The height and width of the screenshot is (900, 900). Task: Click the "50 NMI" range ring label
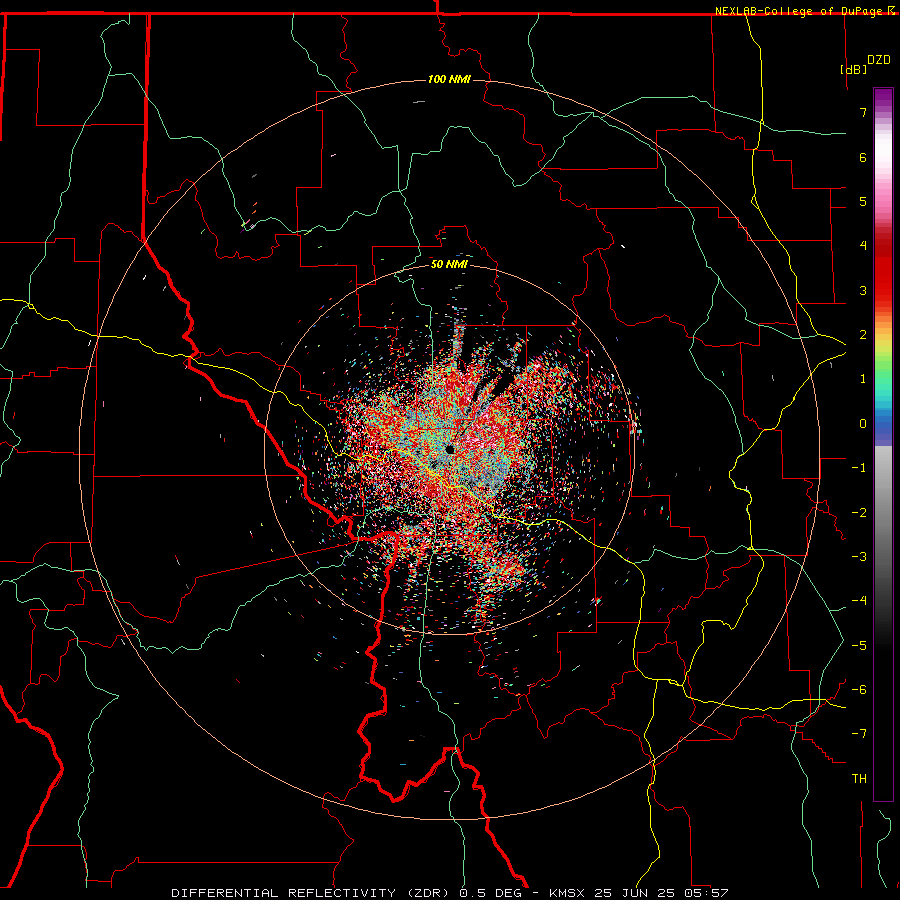[449, 264]
